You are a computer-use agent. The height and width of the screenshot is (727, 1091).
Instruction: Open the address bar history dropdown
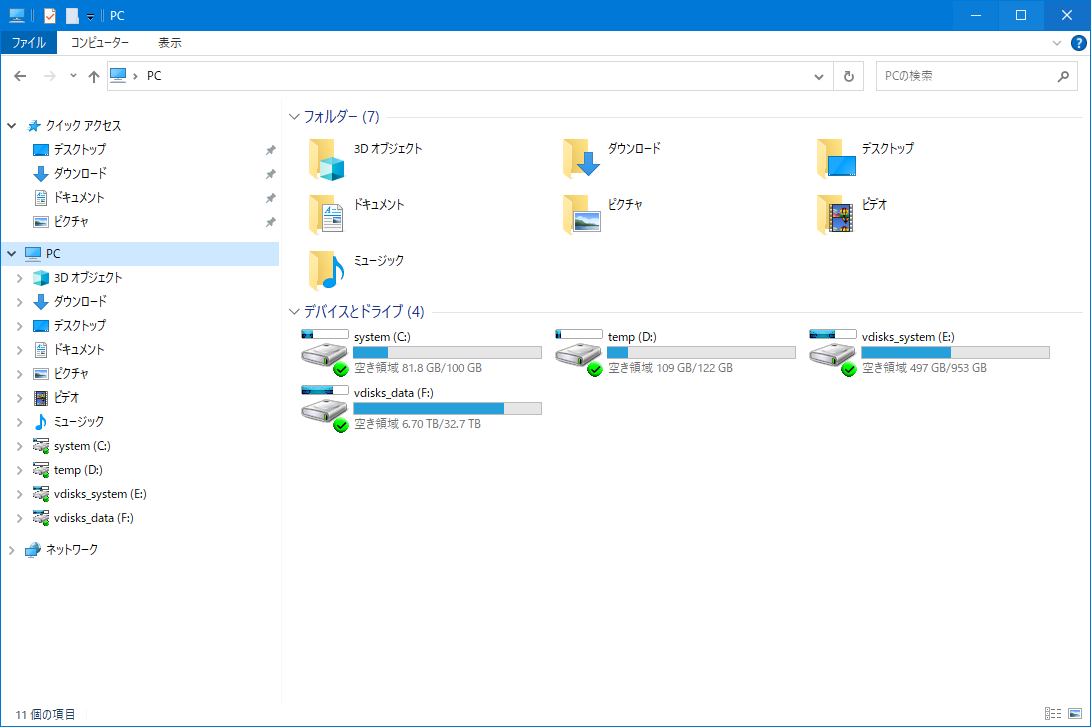(x=819, y=77)
